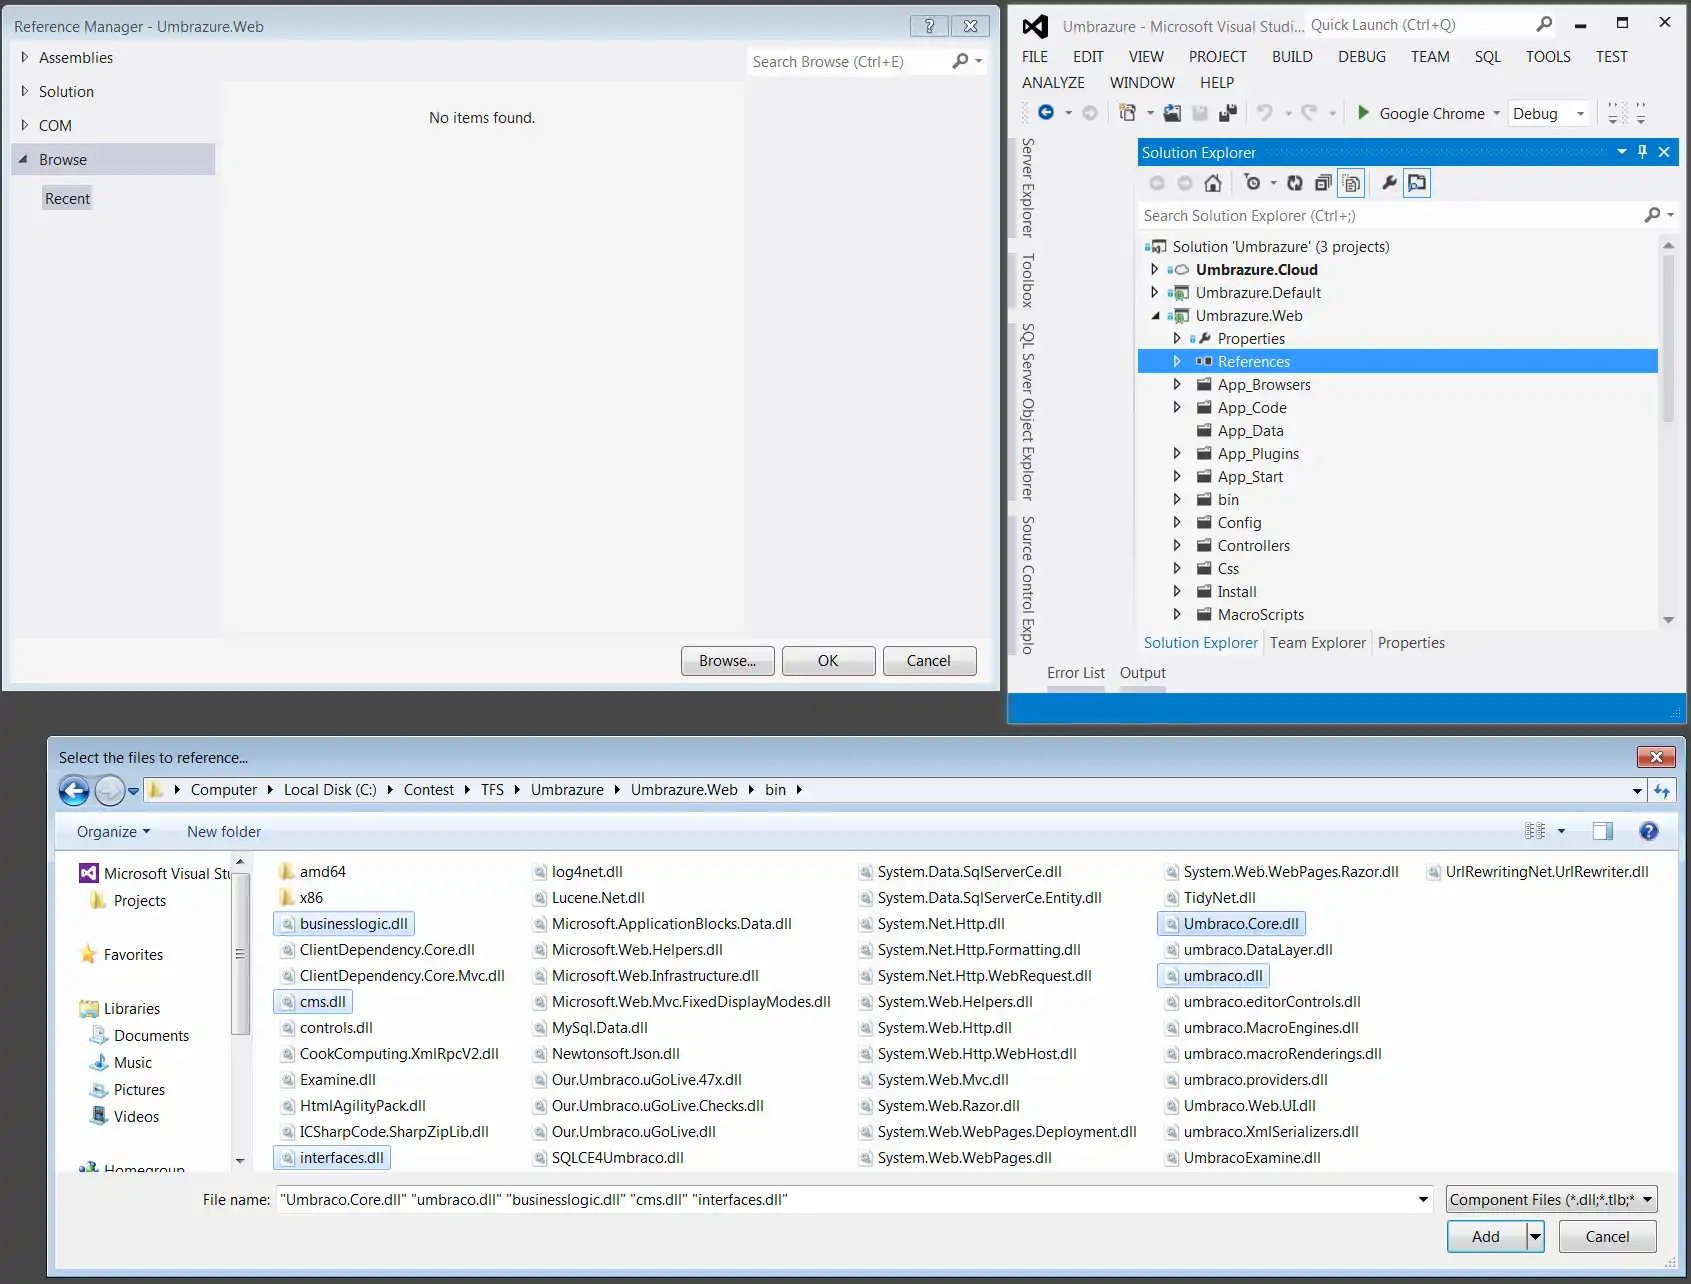Click the Browse... button in Reference Manager
This screenshot has height=1284, width=1691.
pyautogui.click(x=728, y=661)
